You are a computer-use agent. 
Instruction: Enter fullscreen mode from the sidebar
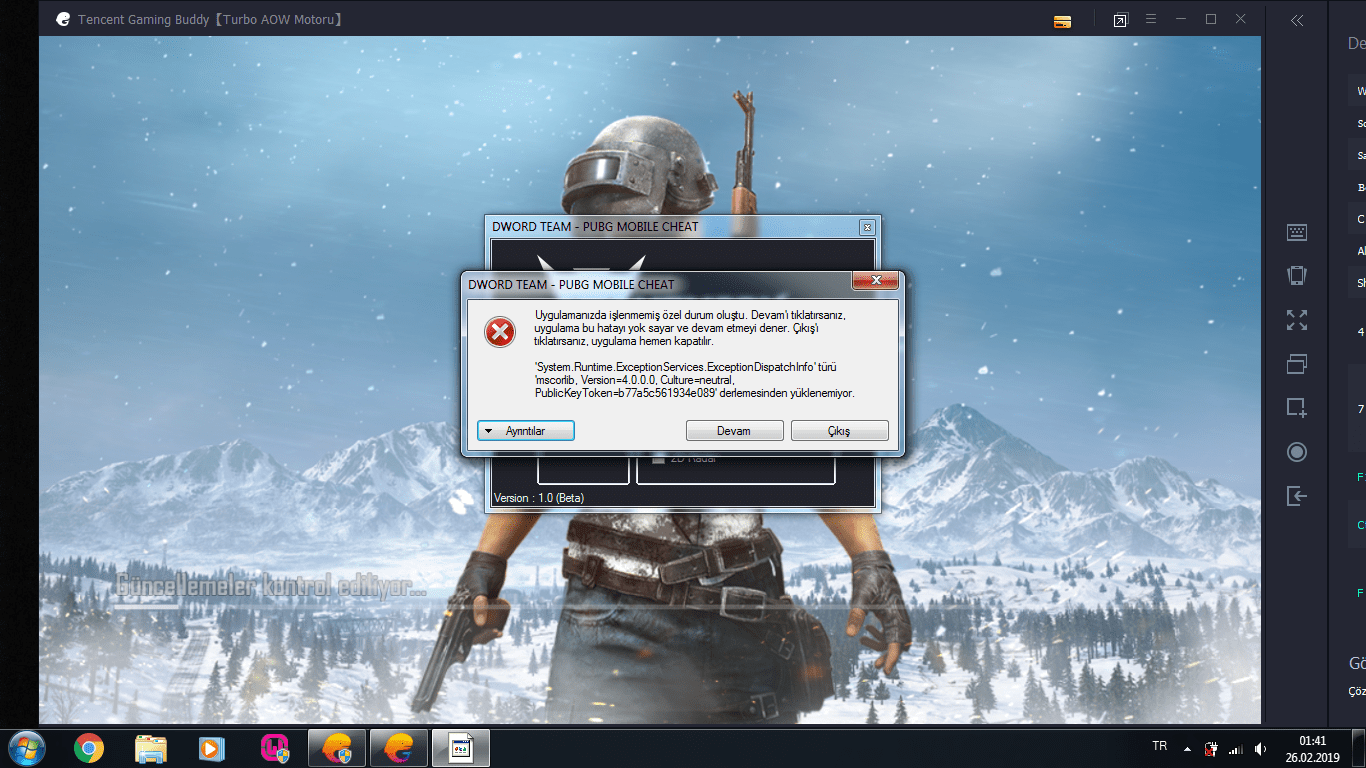[1297, 320]
